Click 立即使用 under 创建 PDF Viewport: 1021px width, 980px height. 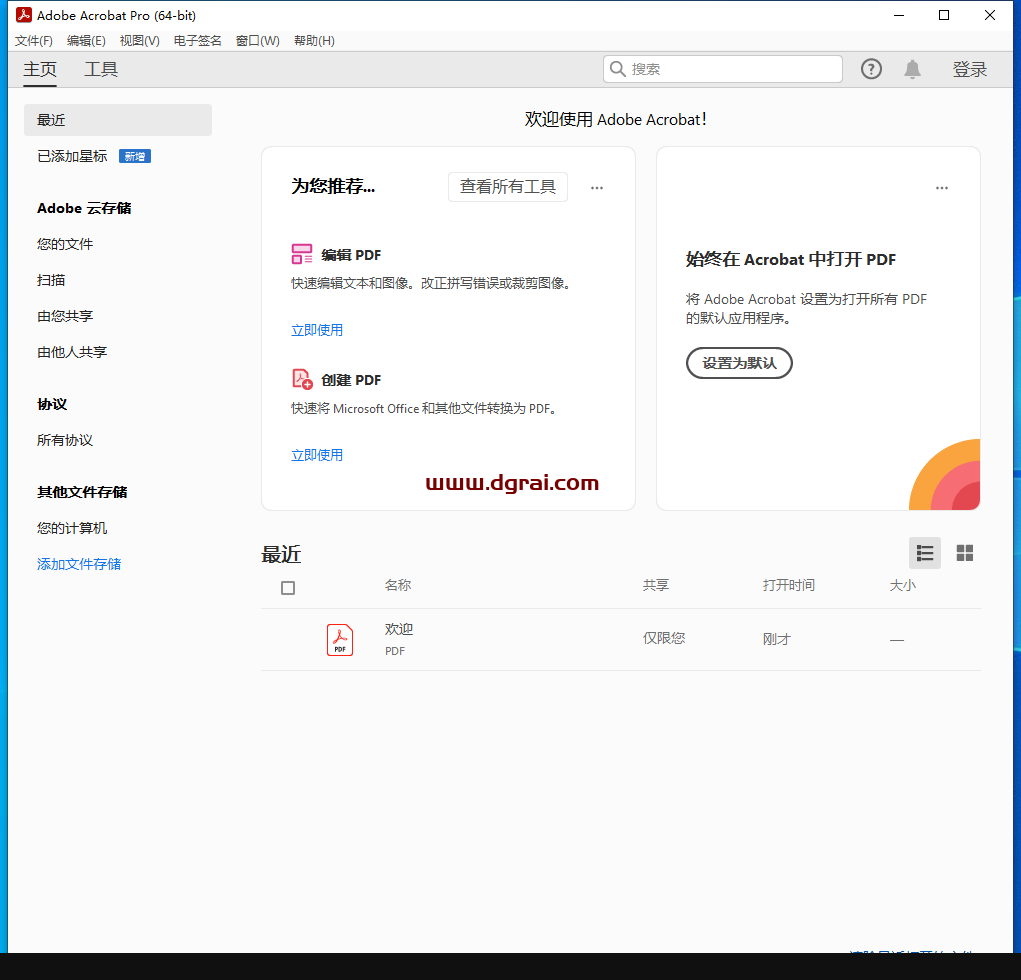point(317,455)
